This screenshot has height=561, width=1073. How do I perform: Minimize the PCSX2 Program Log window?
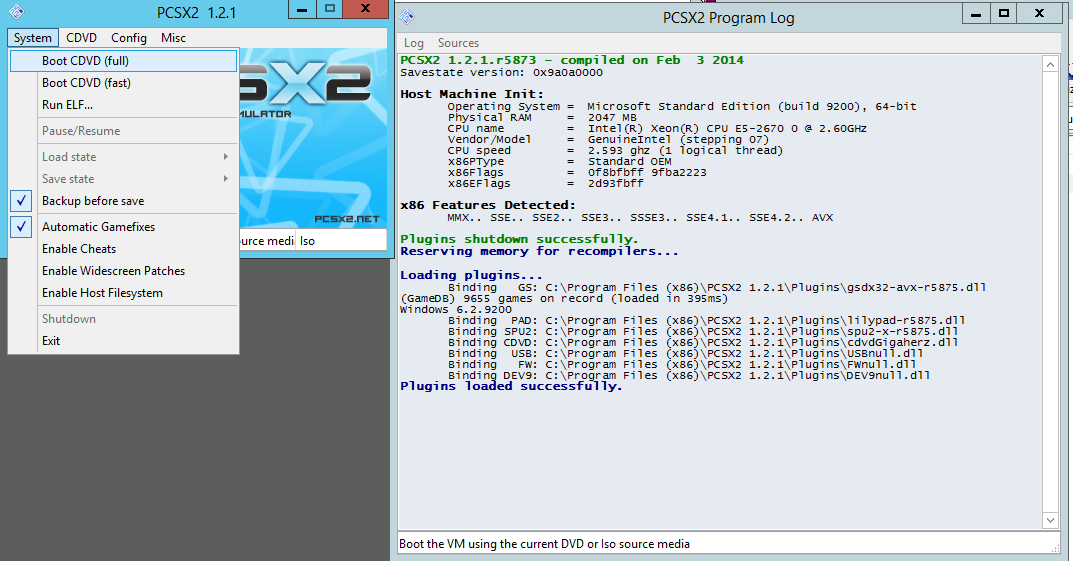[977, 13]
